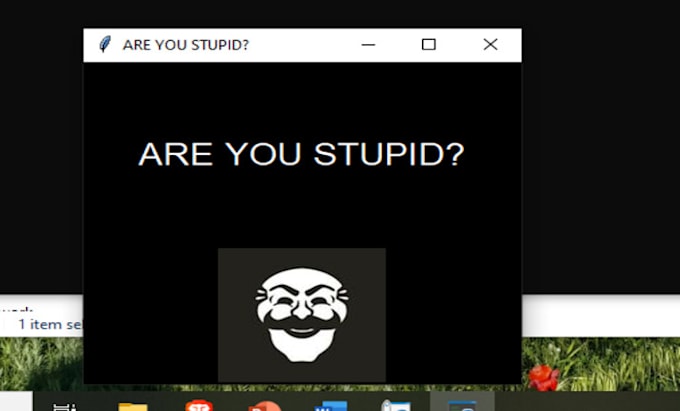Click the feather icon in the title bar
This screenshot has width=680, height=411.
[x=105, y=44]
